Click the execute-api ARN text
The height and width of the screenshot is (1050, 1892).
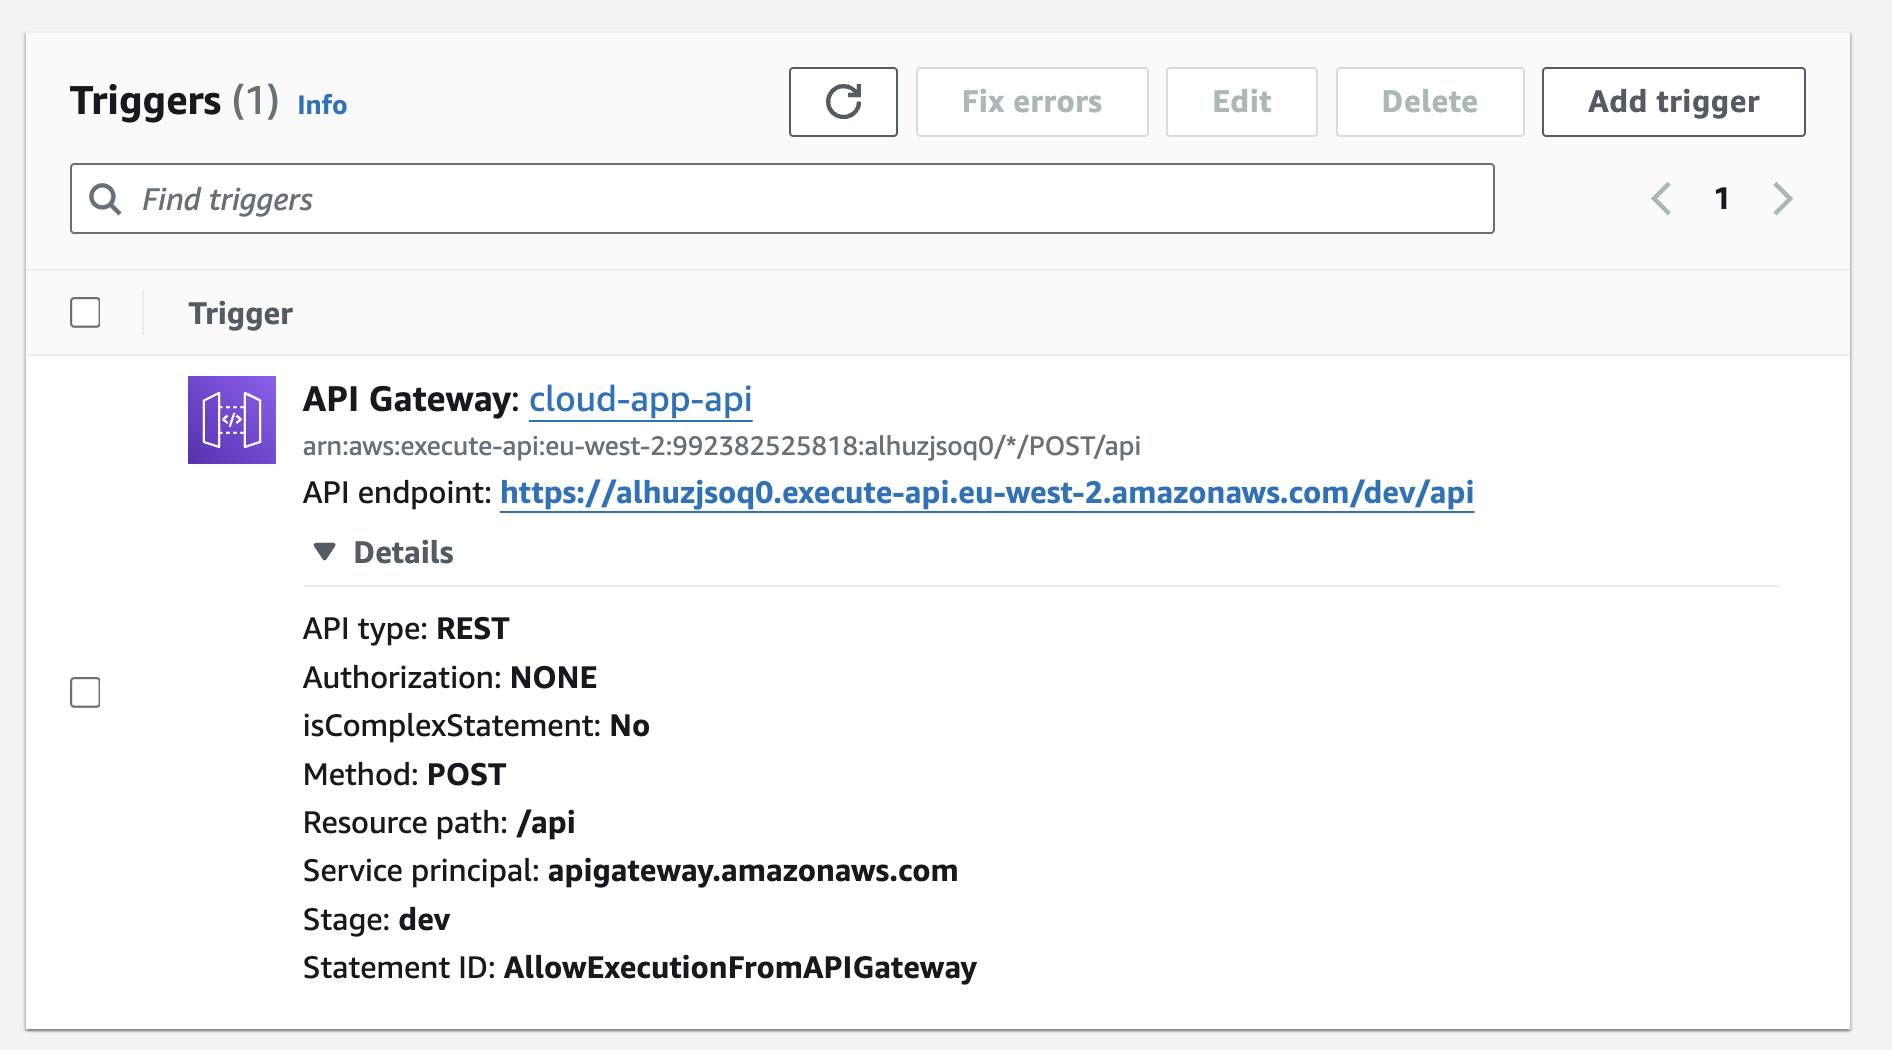pyautogui.click(x=722, y=446)
